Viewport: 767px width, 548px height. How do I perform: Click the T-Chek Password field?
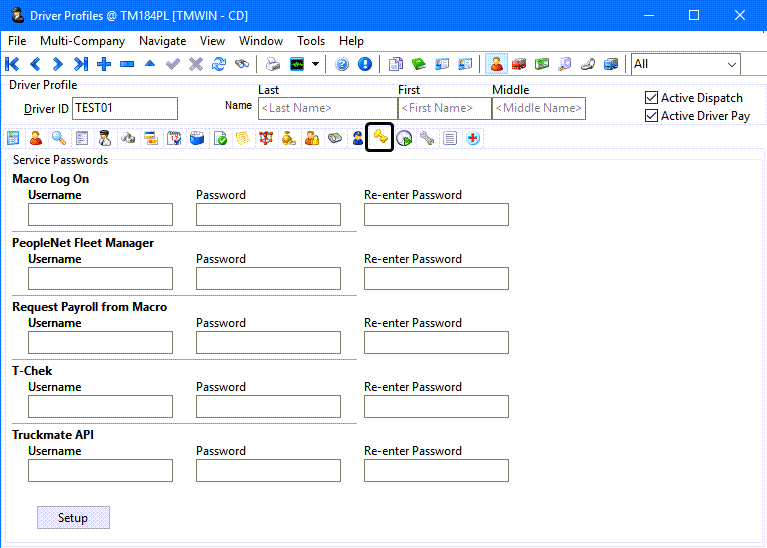[268, 406]
